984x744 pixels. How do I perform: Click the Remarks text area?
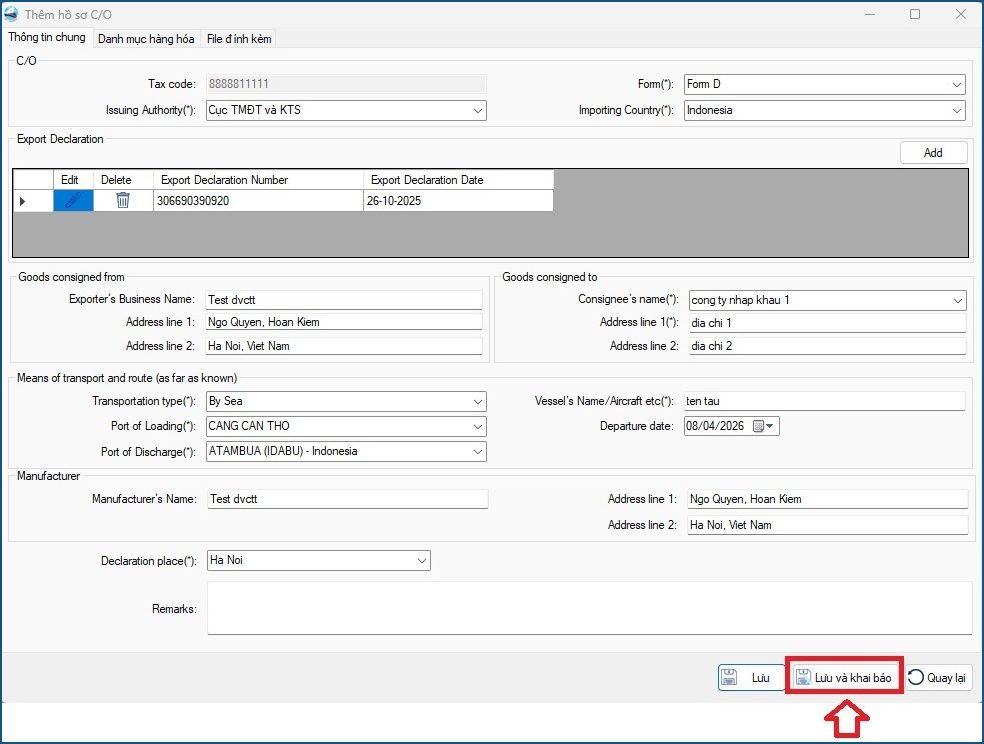tap(589, 607)
